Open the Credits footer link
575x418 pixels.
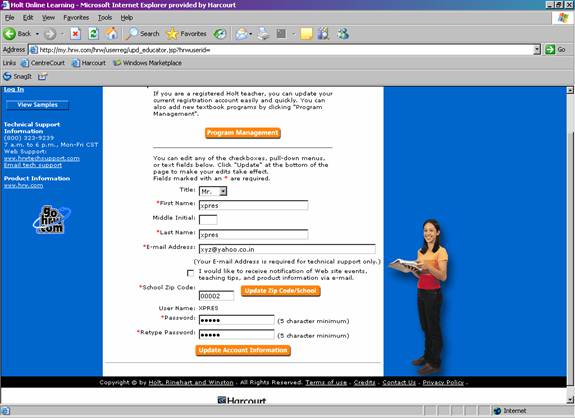[x=365, y=382]
